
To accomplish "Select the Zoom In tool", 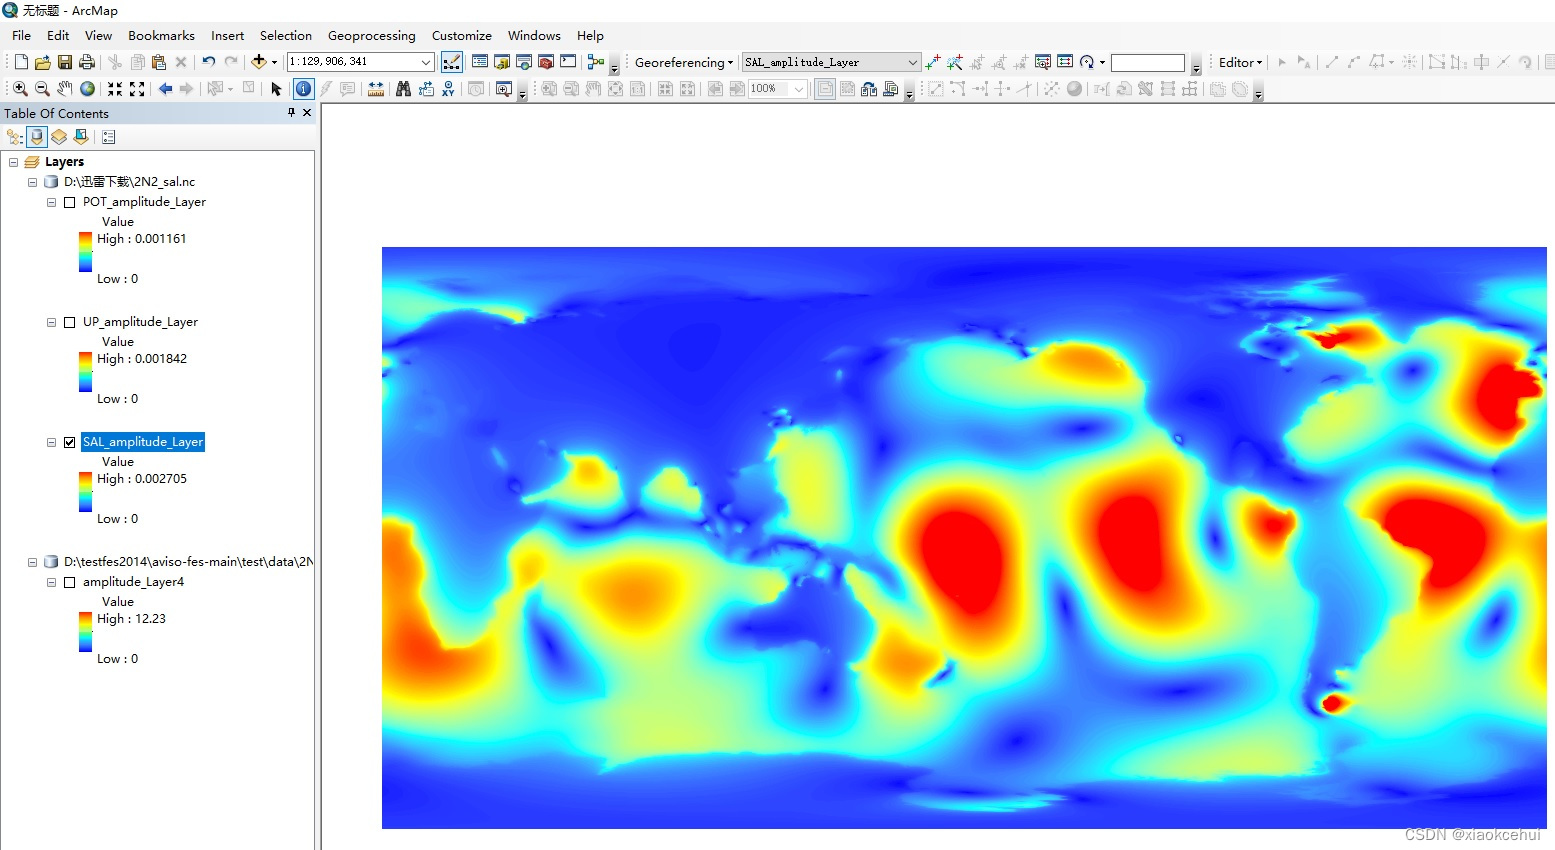I will pos(20,89).
